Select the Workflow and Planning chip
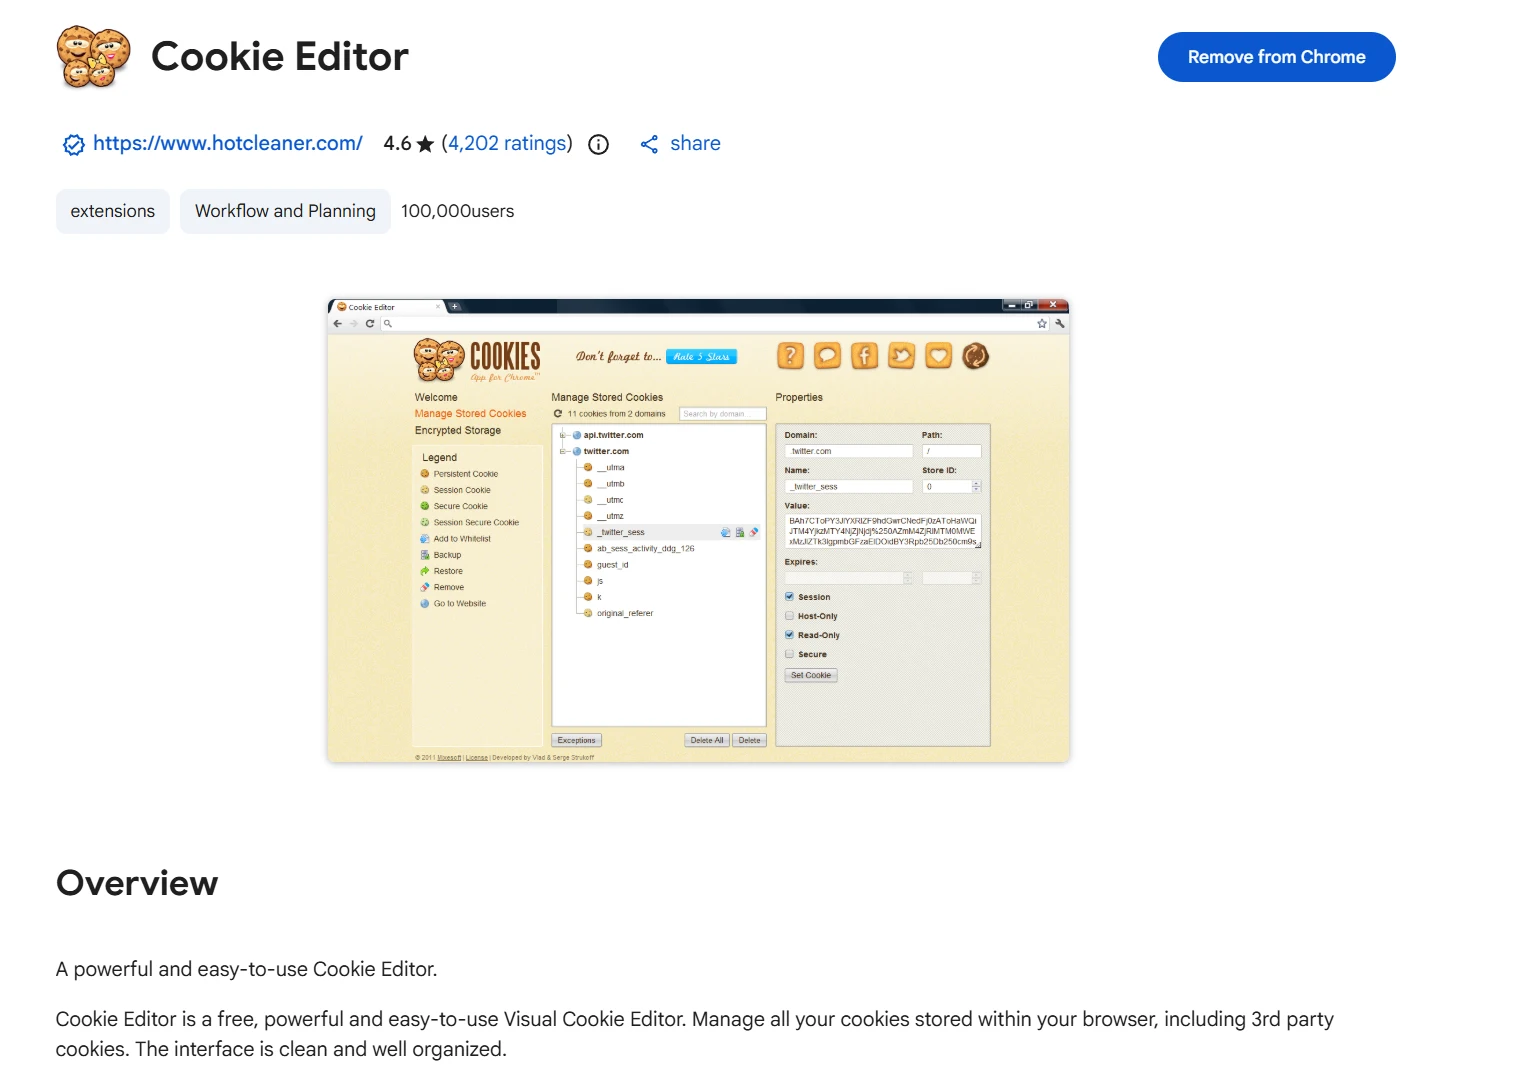 point(285,211)
